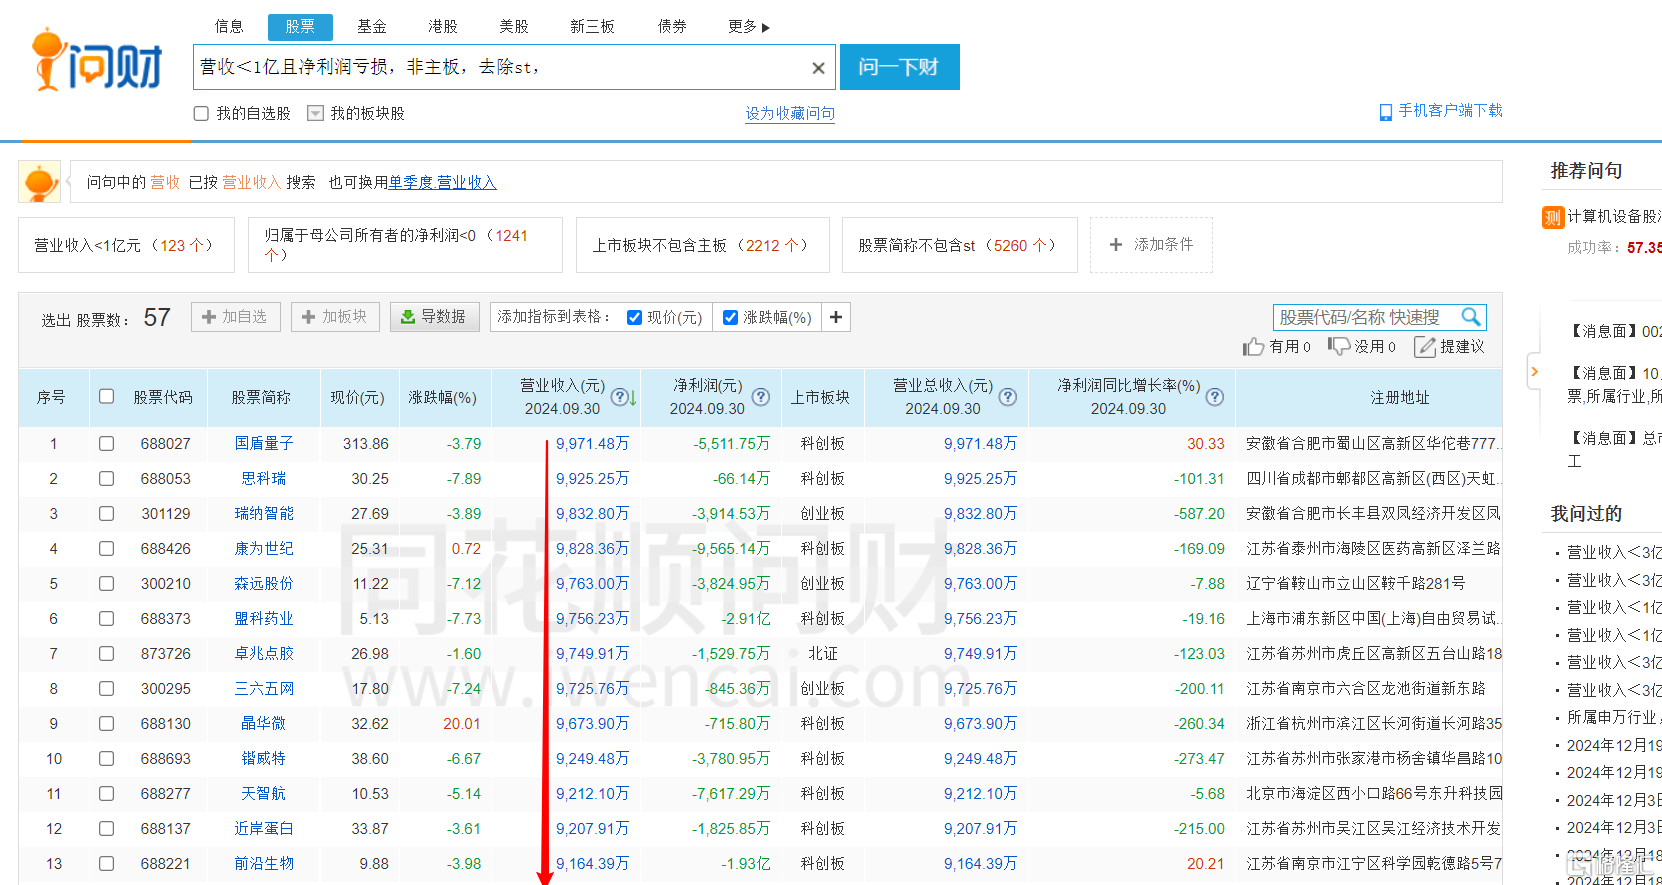Click the orange mascot icon beside the query hint
Screen dimensions: 1662x885
pos(39,182)
